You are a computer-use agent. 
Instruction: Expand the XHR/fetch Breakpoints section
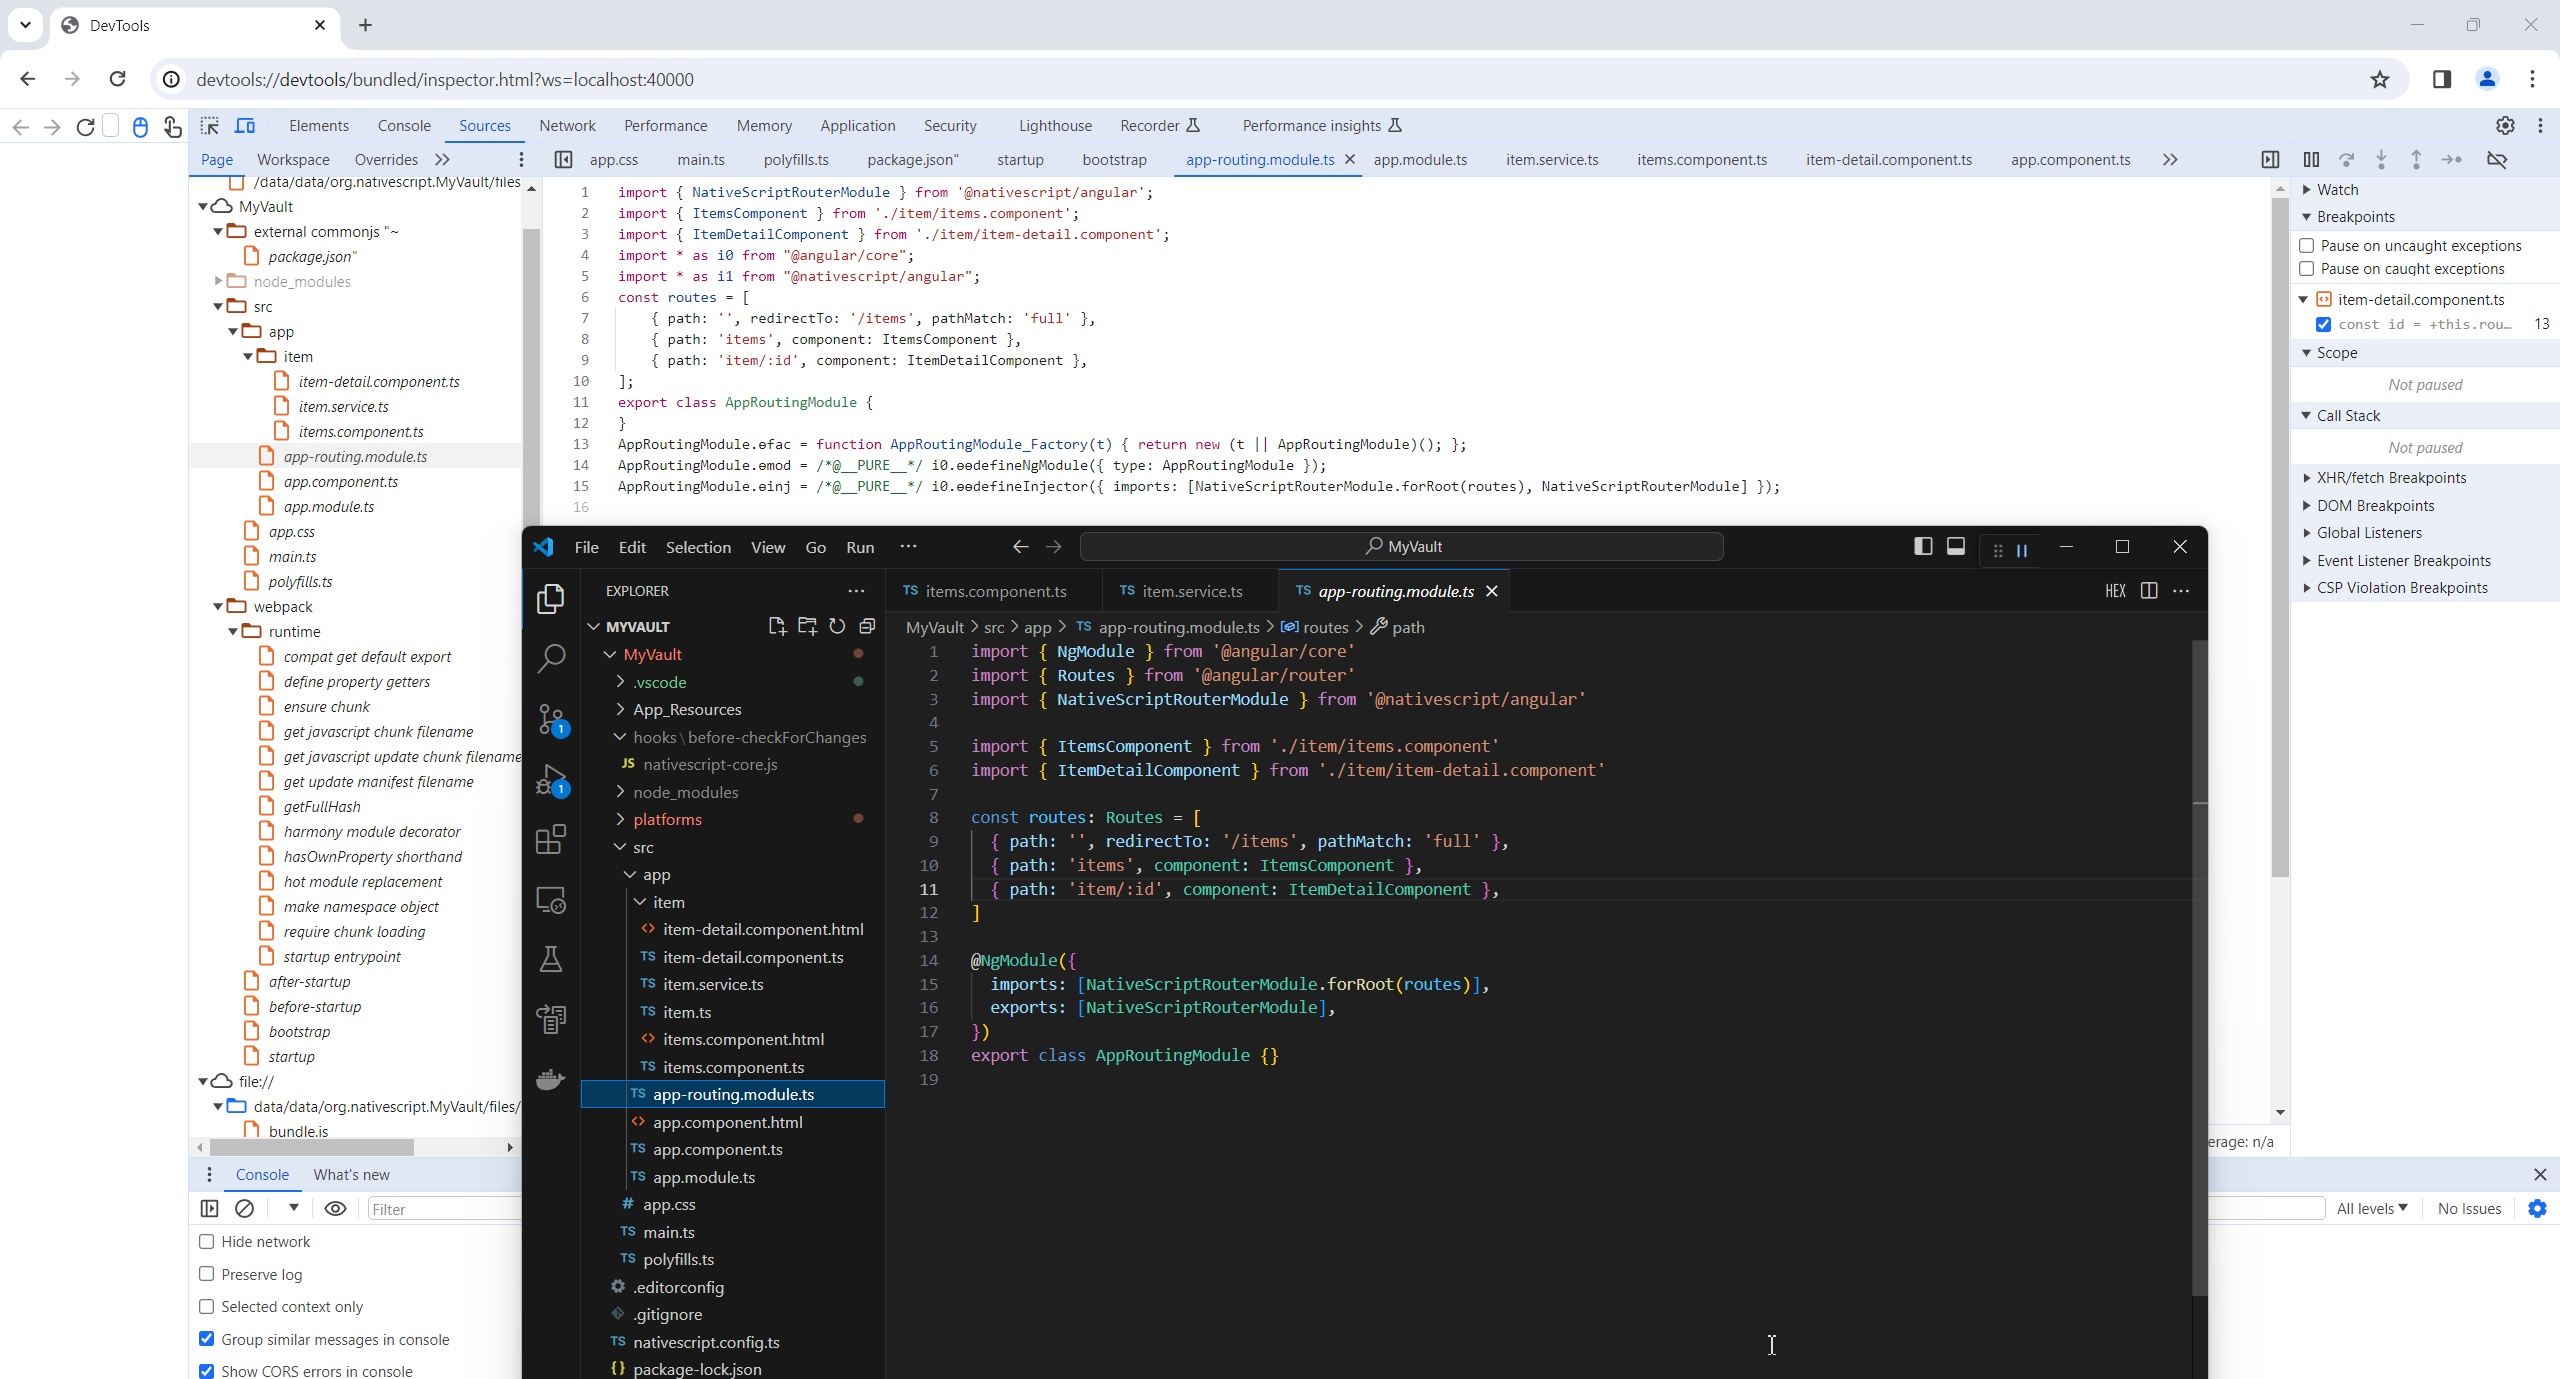tap(2390, 478)
